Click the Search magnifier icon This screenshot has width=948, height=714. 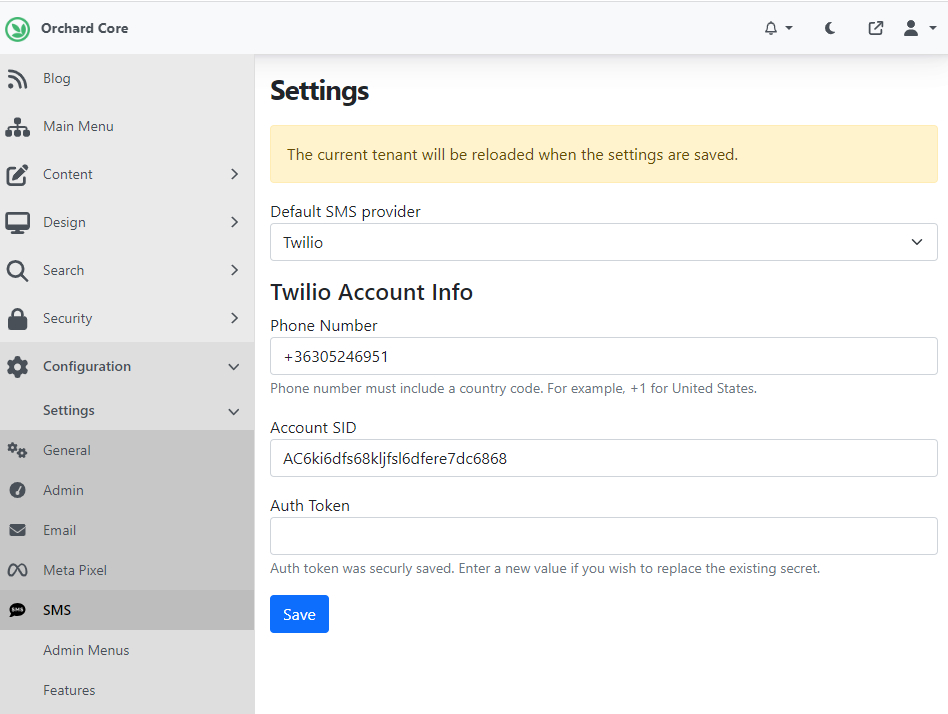pyautogui.click(x=18, y=271)
